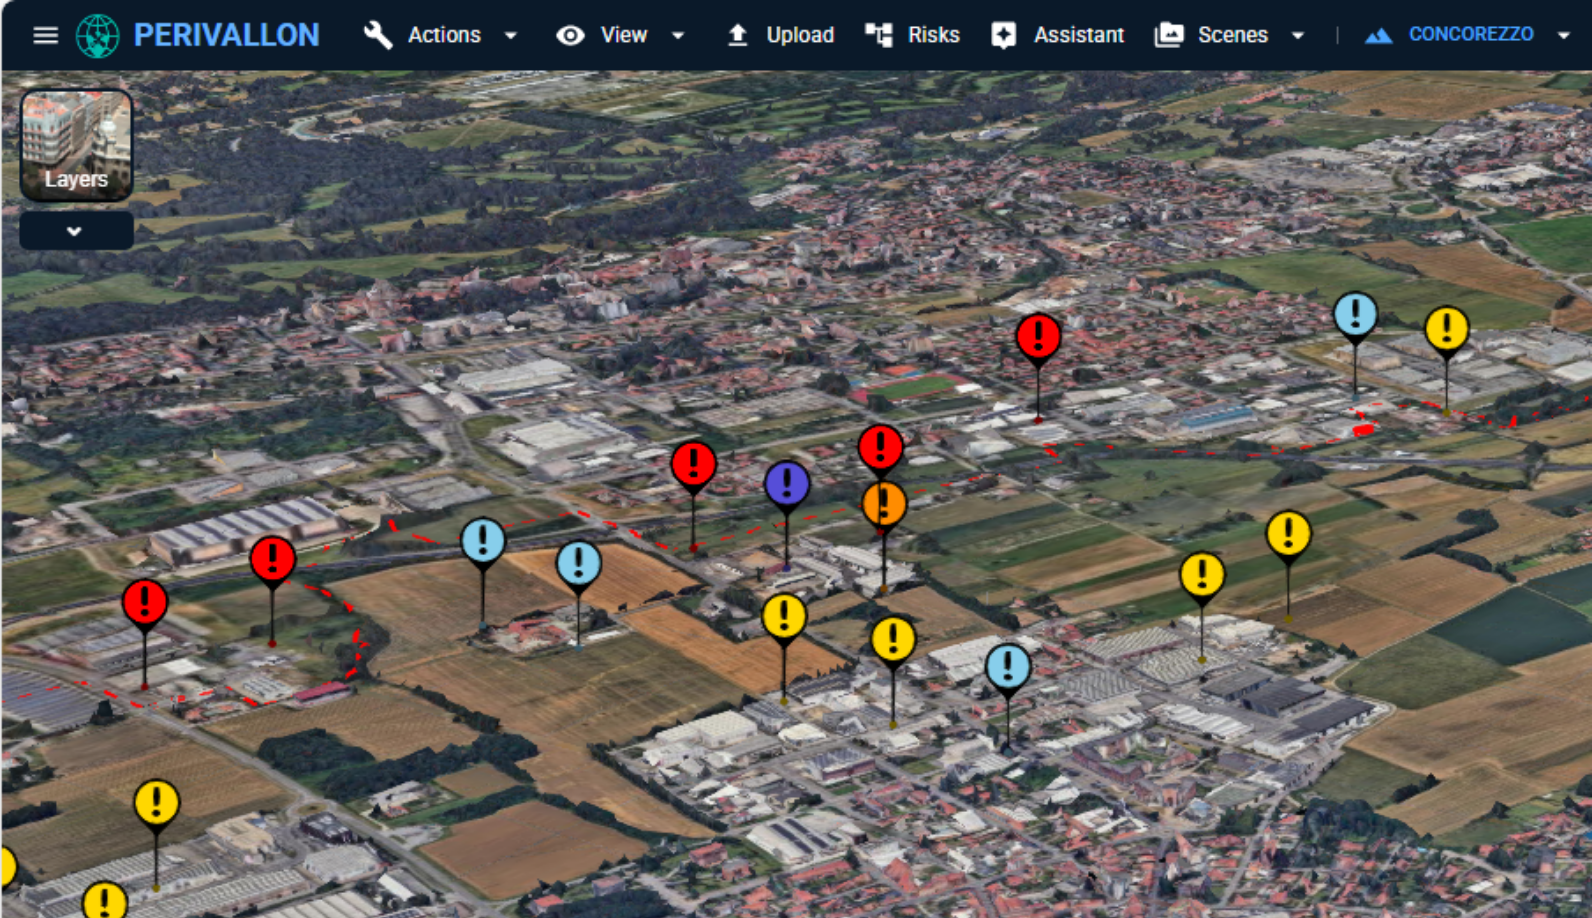Expand the View dropdown arrow

(x=678, y=35)
